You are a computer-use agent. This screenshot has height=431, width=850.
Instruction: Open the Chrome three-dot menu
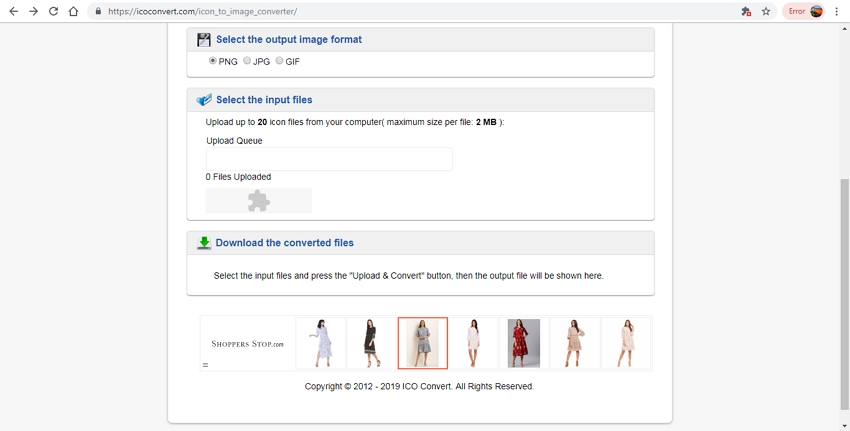836,11
